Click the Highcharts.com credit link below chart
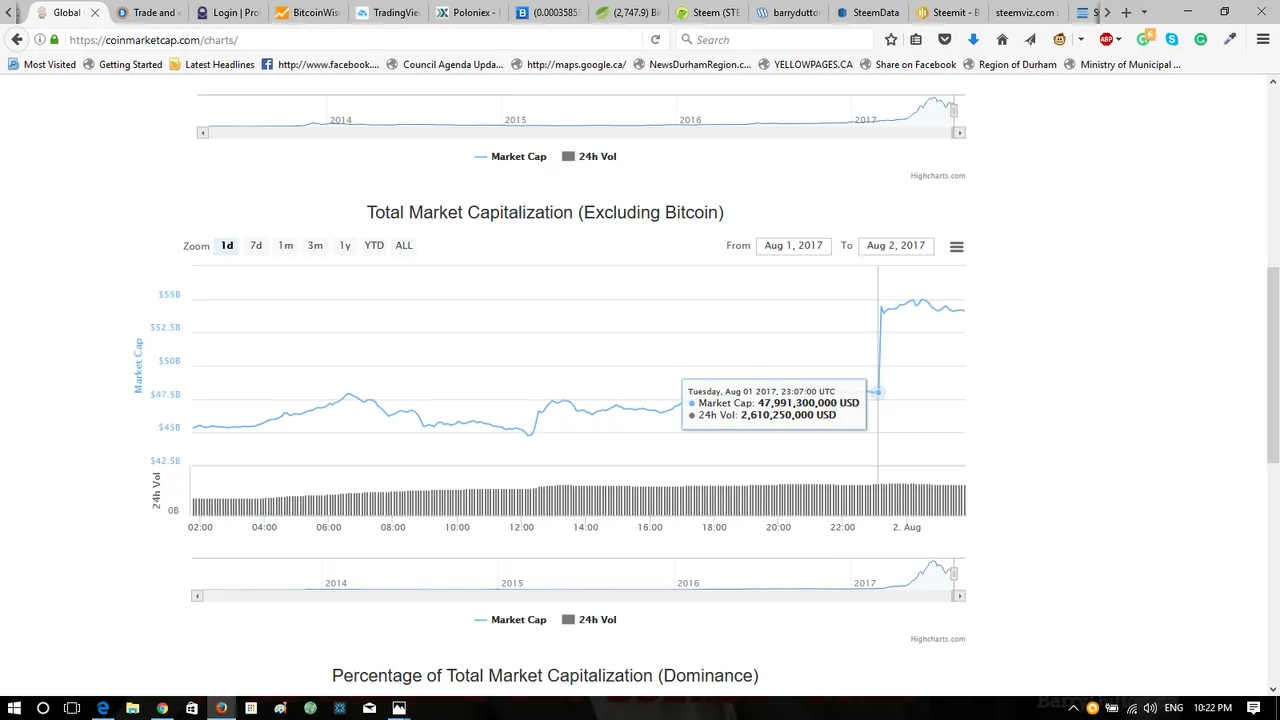Screen dimensions: 1280x720 point(937,639)
